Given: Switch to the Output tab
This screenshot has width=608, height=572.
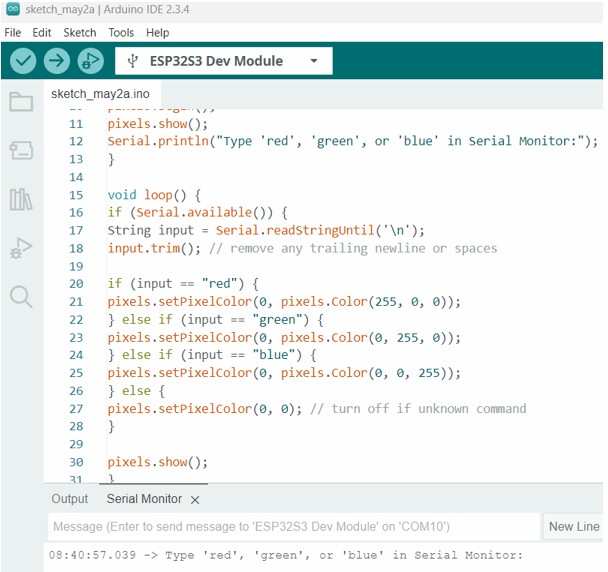Looking at the screenshot, I should point(70,499).
